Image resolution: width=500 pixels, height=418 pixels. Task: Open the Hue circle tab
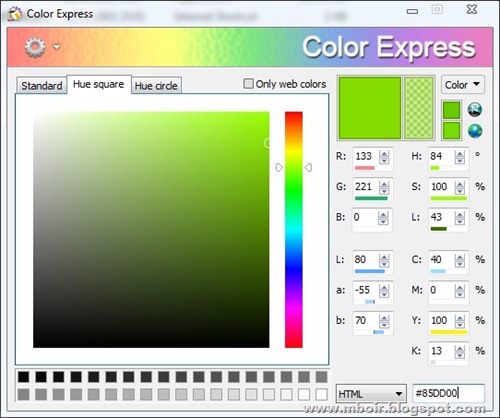156,86
